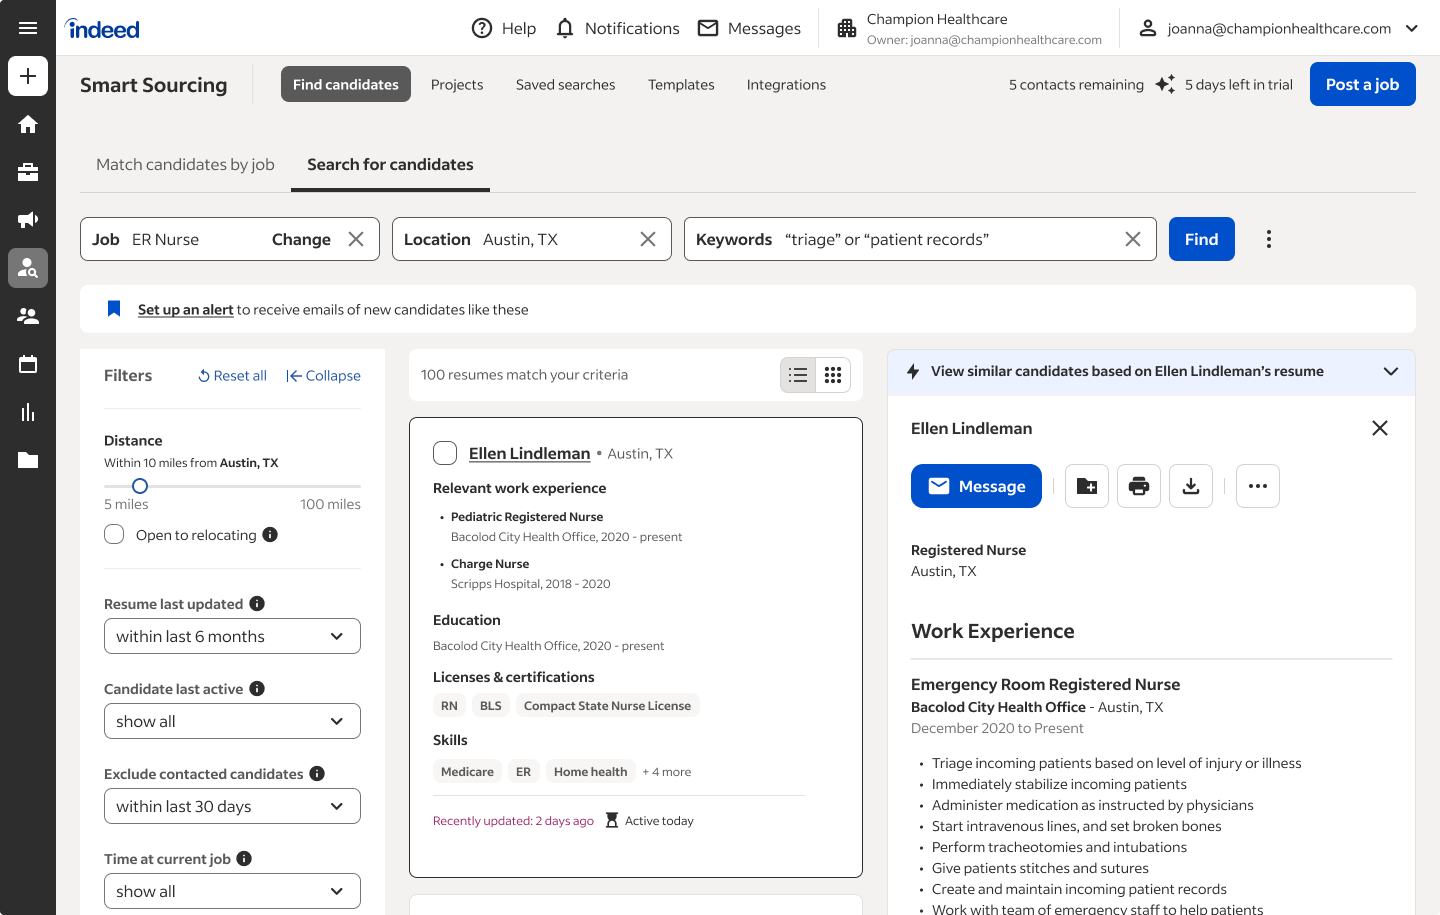Image resolution: width=1440 pixels, height=915 pixels.
Task: Open search options three-dot menu
Action: 1269,239
